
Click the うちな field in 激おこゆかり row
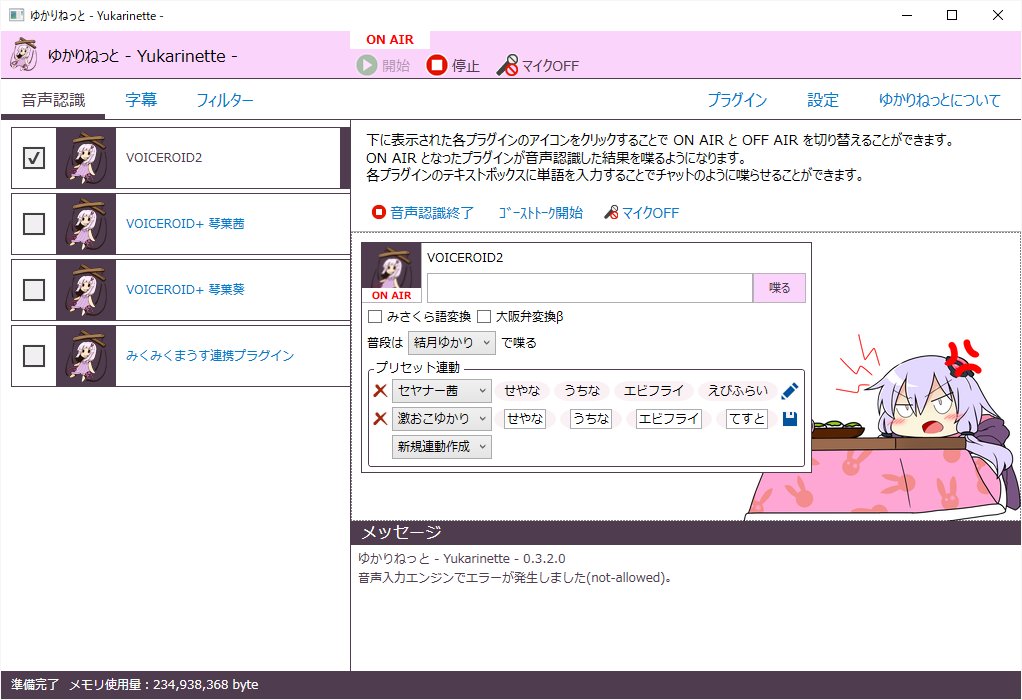[591, 418]
